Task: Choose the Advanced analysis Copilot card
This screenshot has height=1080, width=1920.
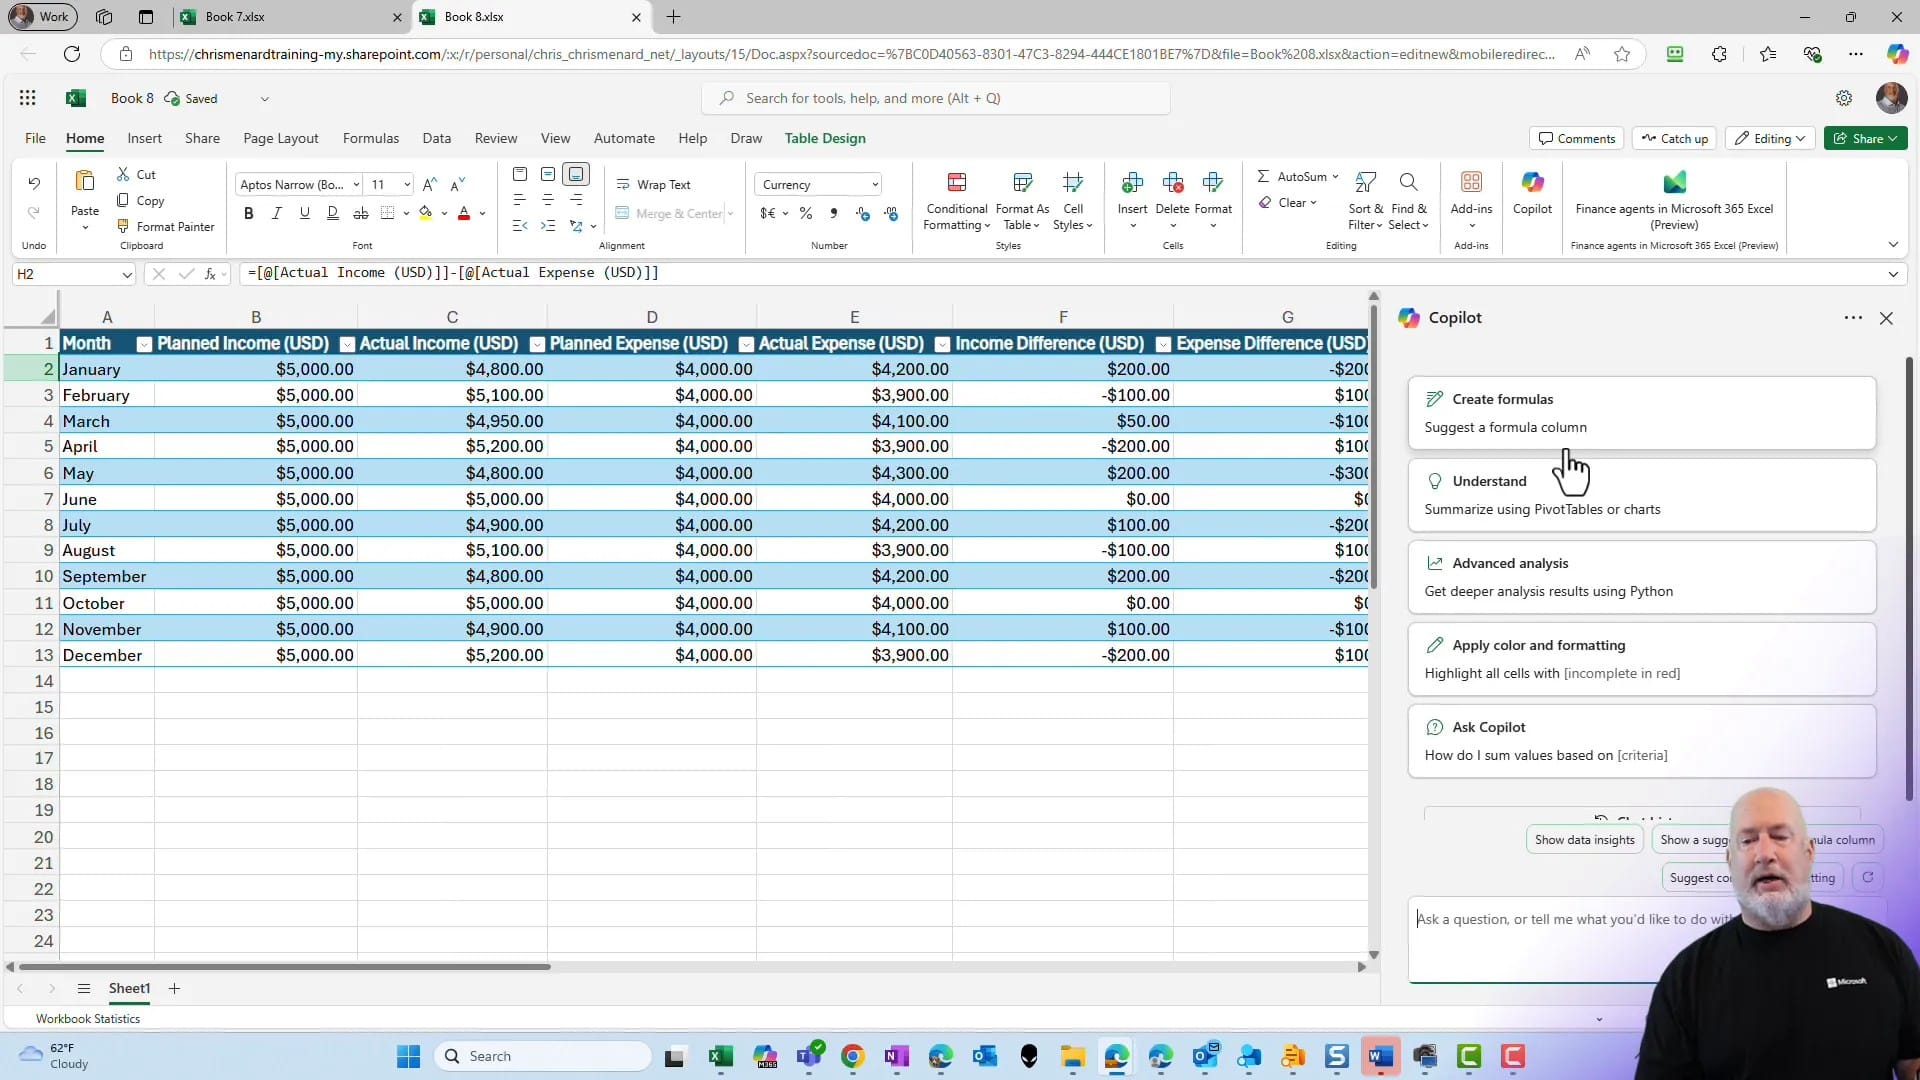Action: (1641, 576)
